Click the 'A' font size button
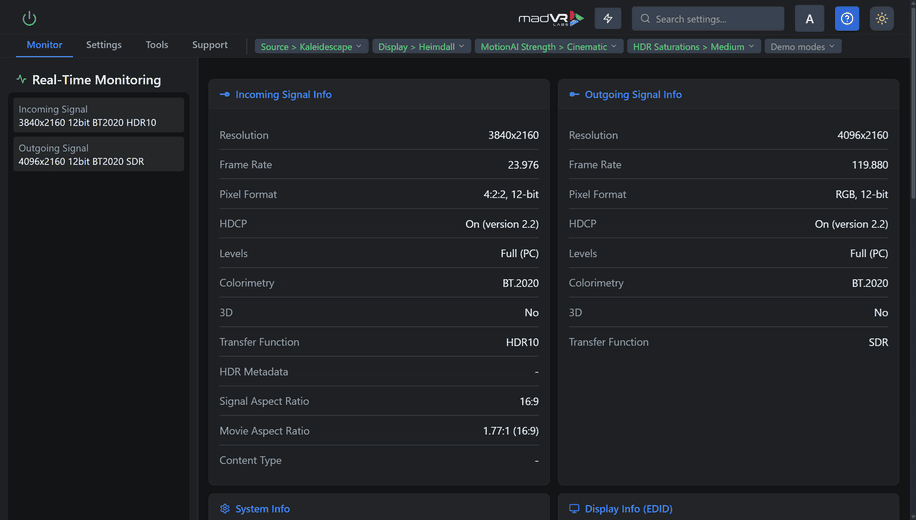This screenshot has width=916, height=520. point(809,18)
